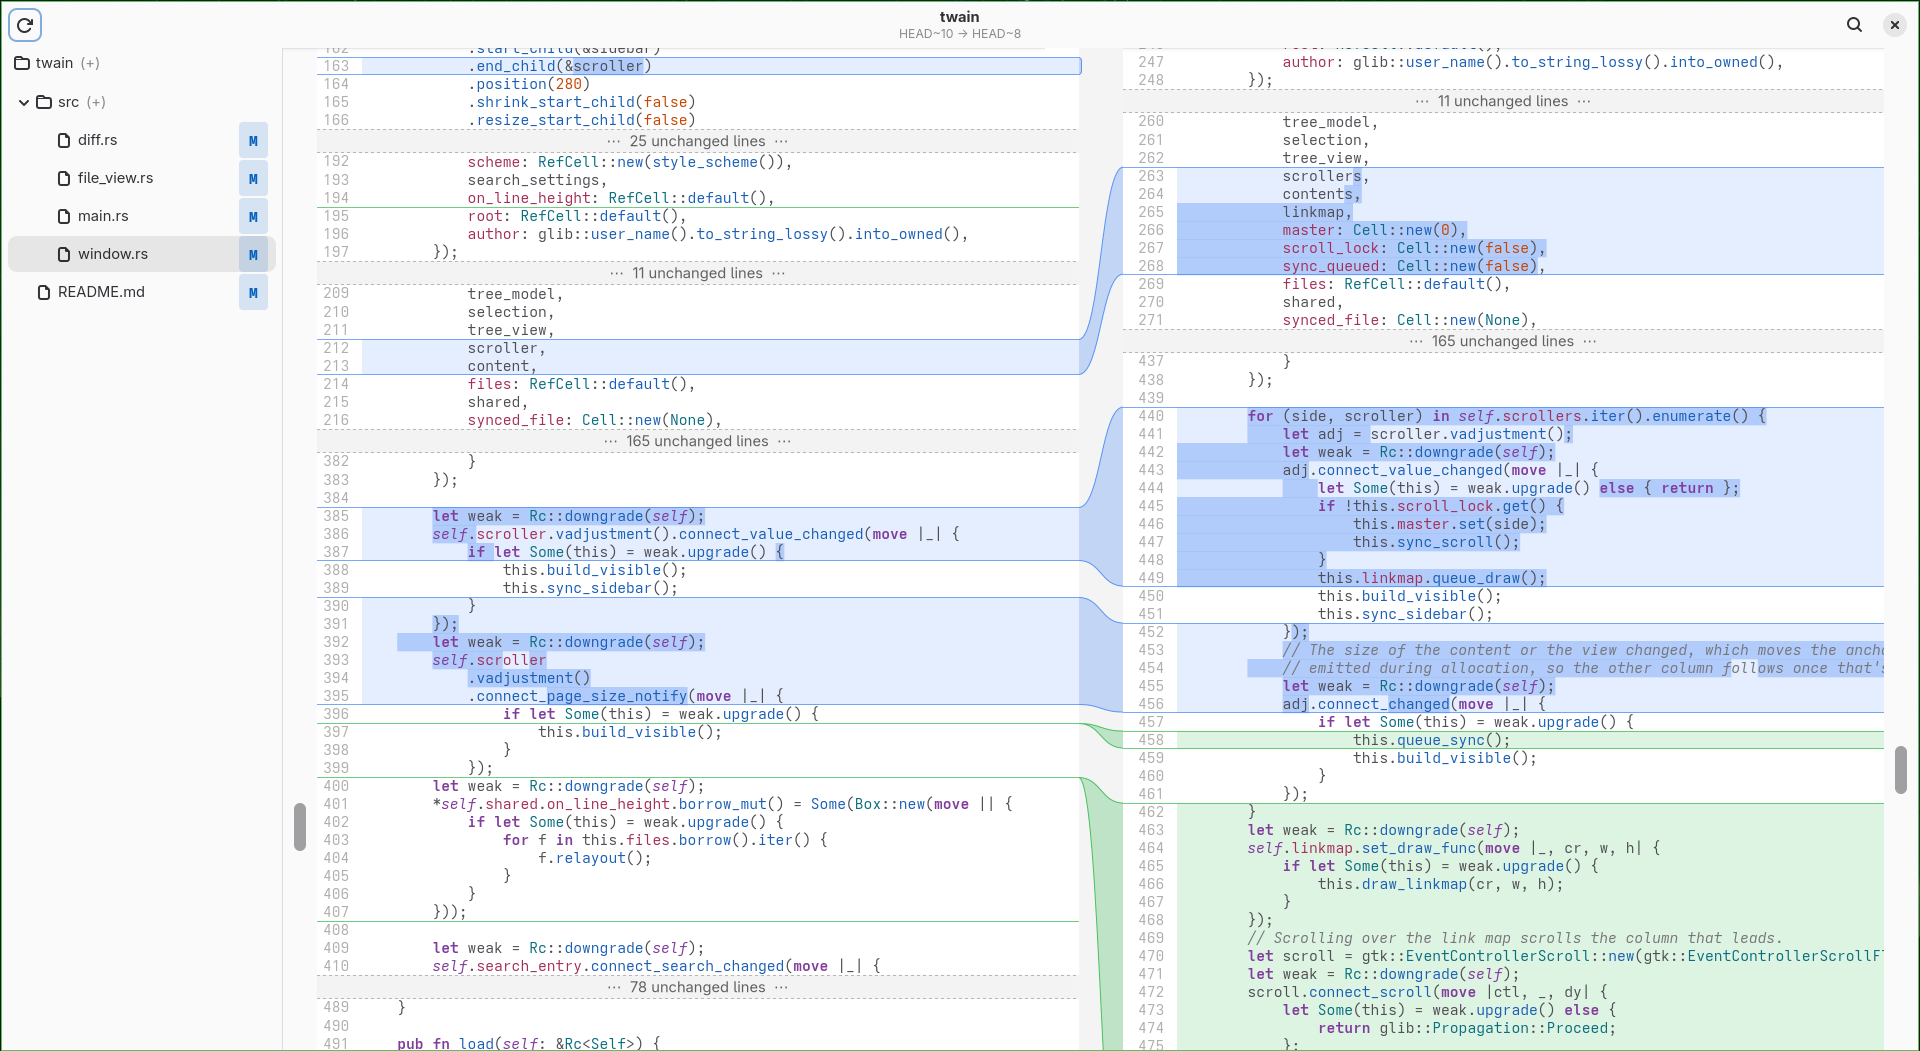This screenshot has width=1920, height=1051.
Task: Select the src folder label
Action: [68, 102]
